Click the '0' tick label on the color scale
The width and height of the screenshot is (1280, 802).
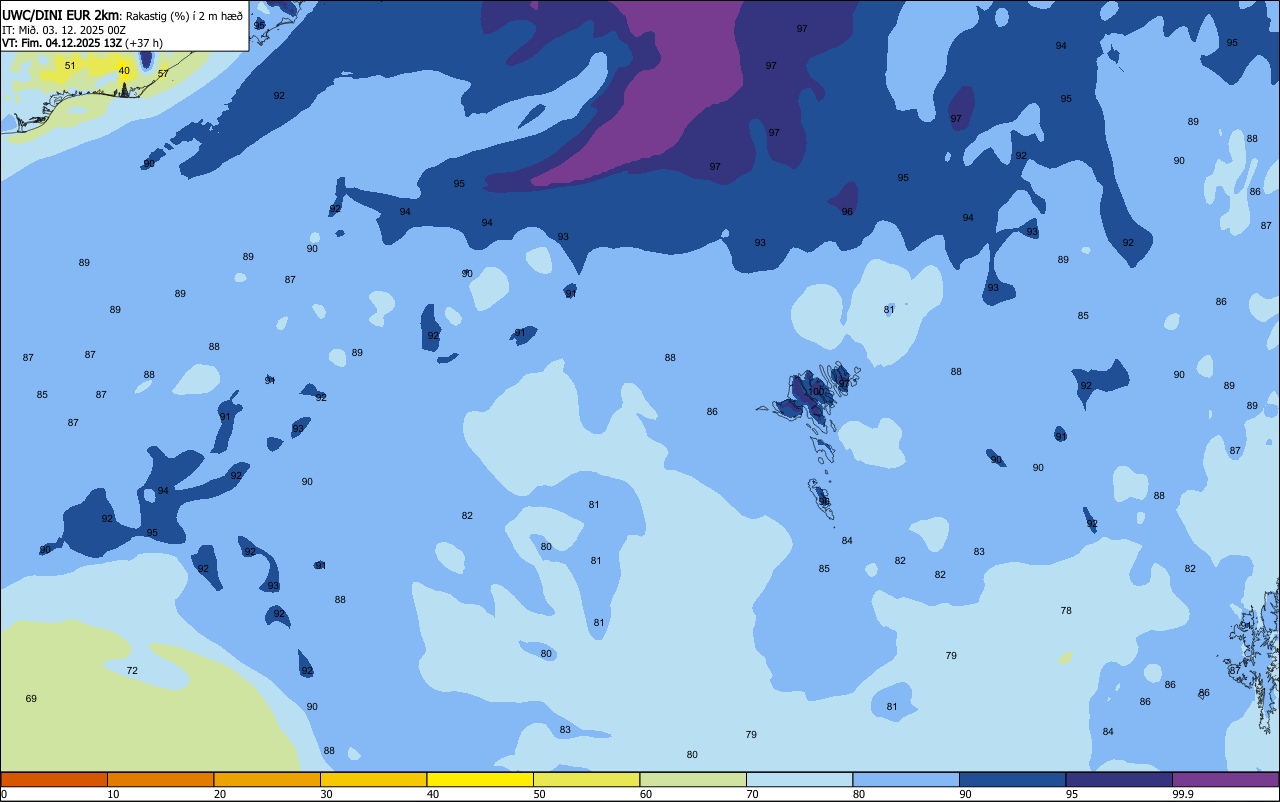pos(4,794)
